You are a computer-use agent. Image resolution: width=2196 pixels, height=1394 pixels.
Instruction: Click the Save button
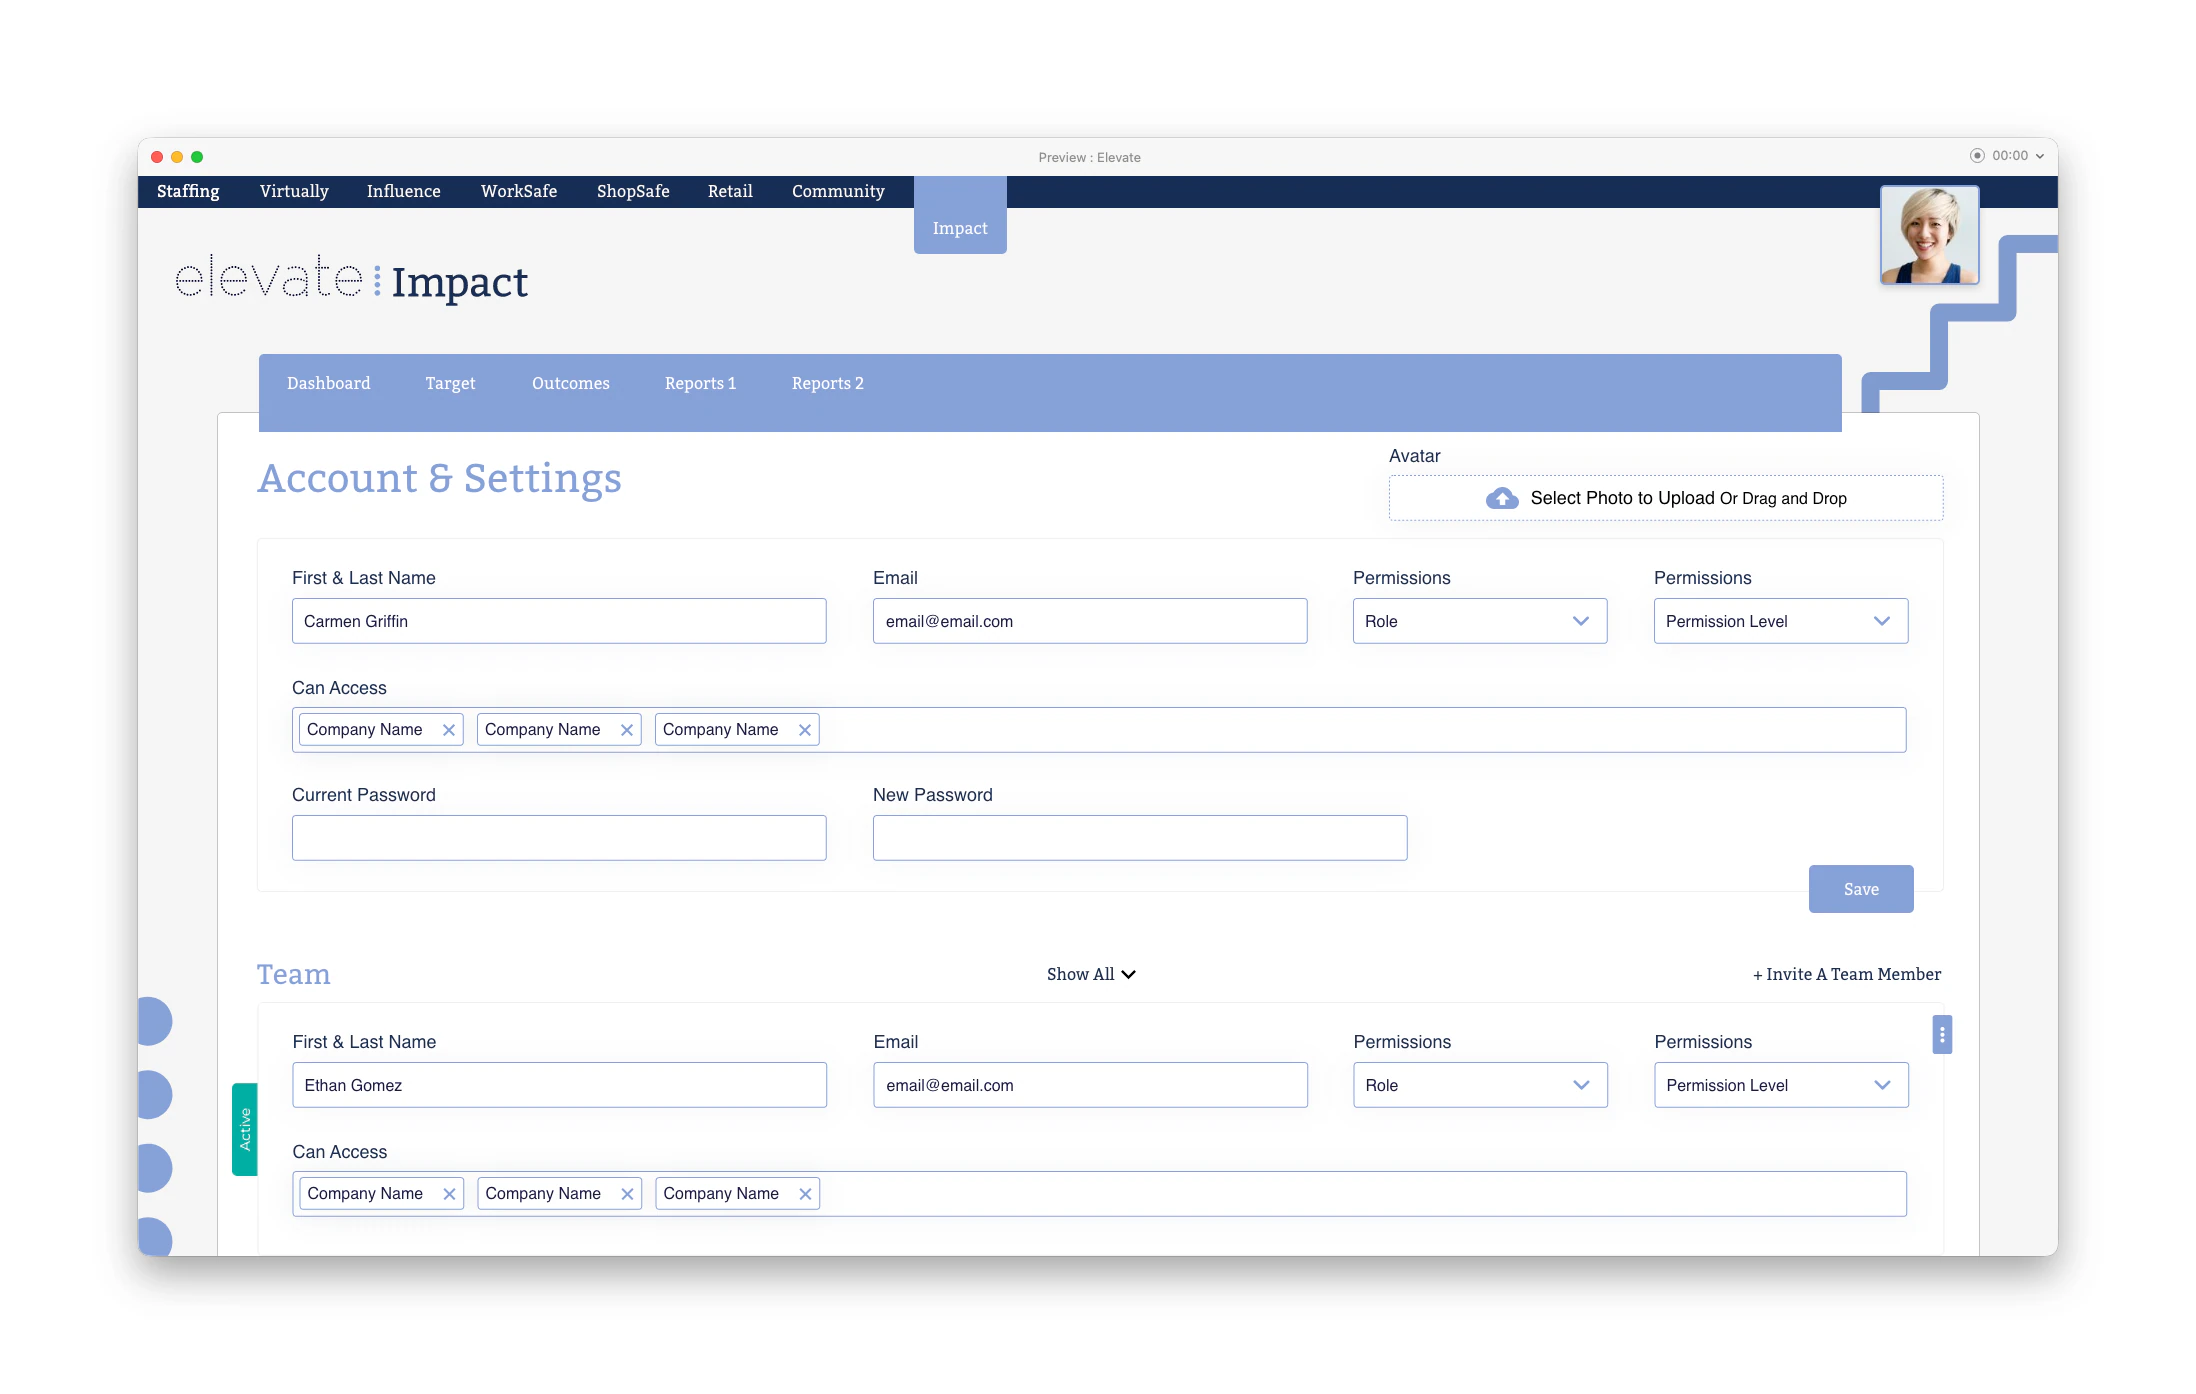(x=1861, y=889)
